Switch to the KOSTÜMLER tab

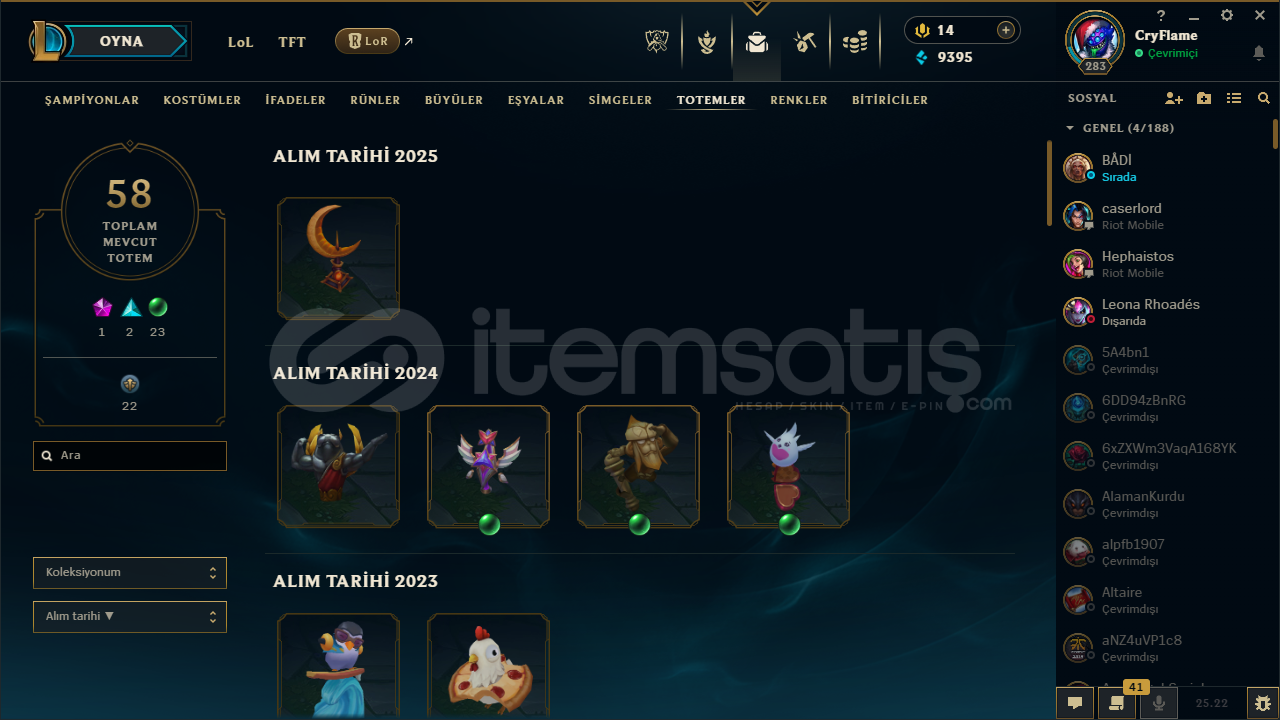point(202,100)
